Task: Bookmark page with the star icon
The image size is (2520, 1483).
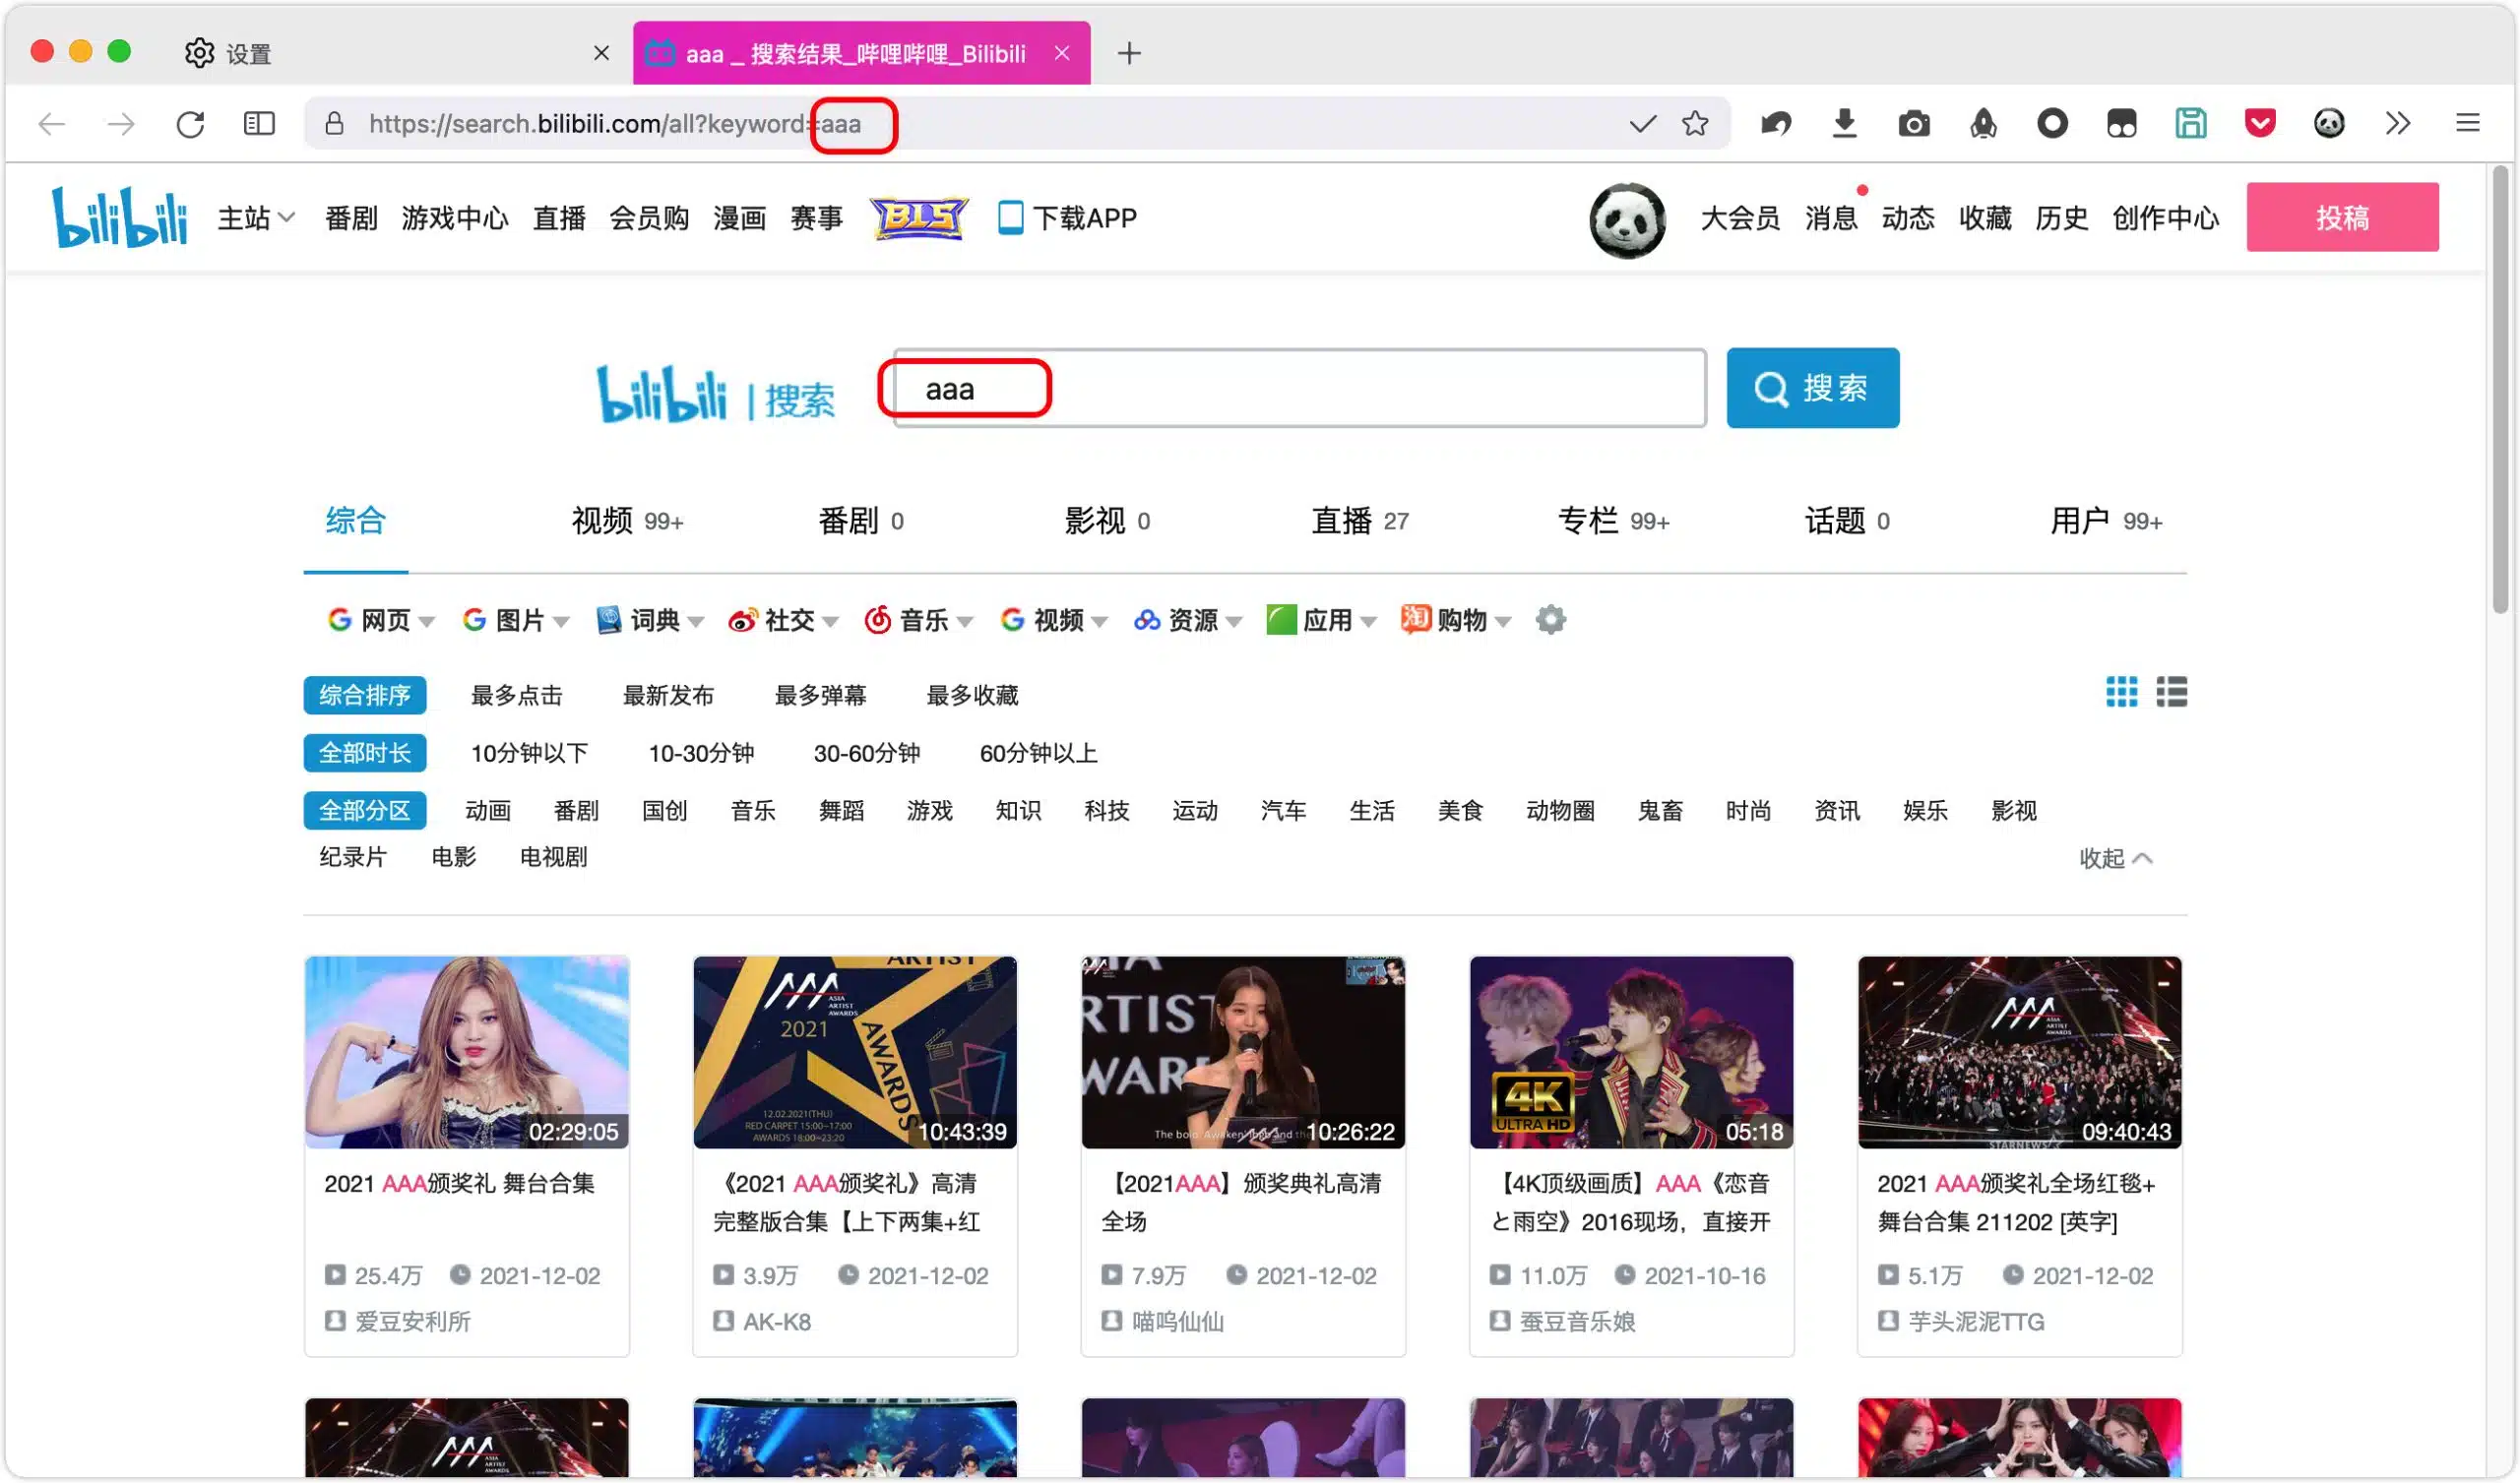Action: click(x=1694, y=124)
